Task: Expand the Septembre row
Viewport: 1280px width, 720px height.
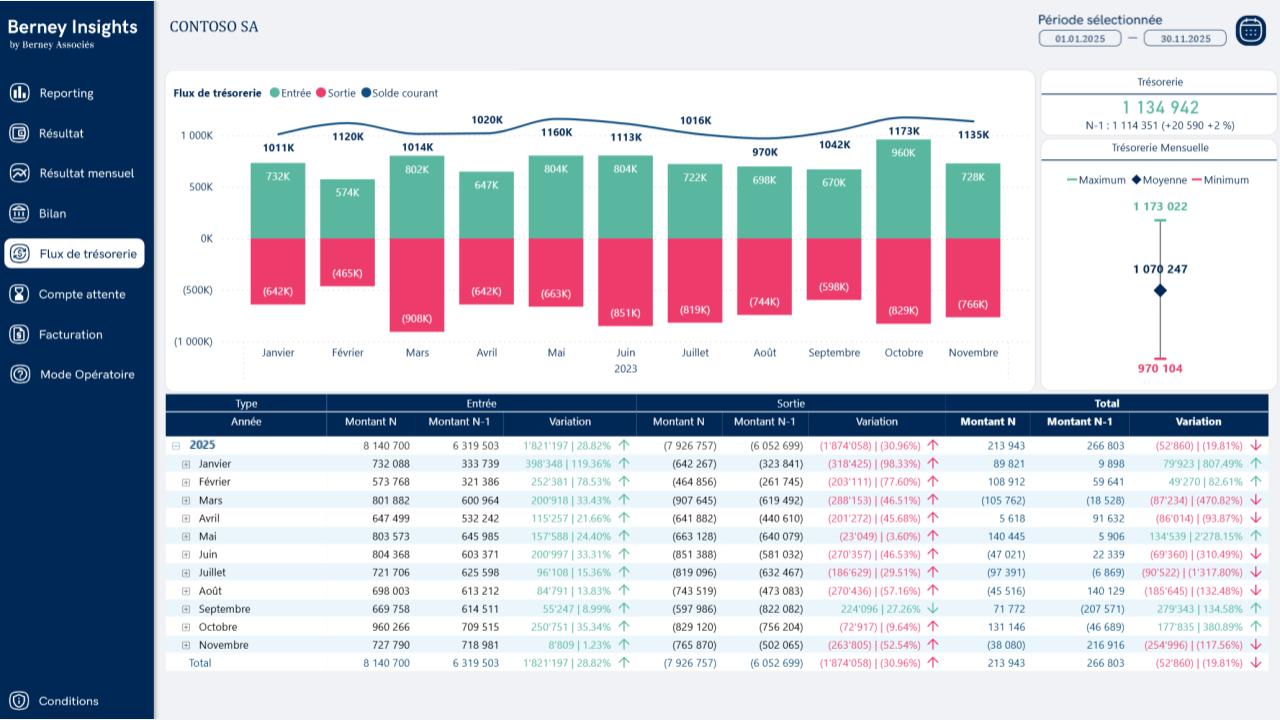Action: click(185, 609)
